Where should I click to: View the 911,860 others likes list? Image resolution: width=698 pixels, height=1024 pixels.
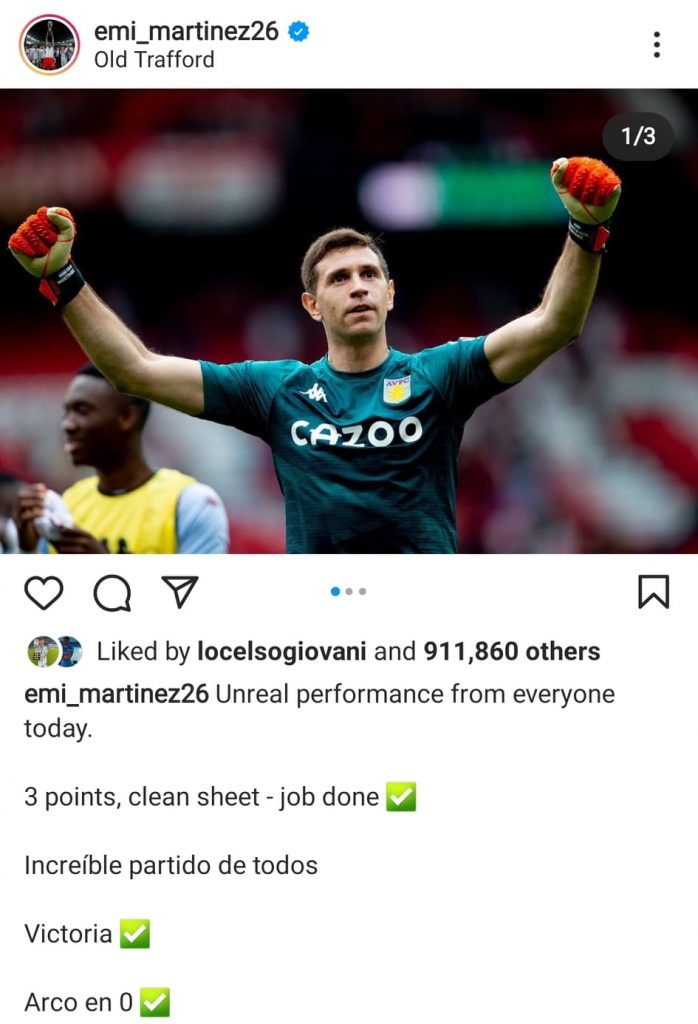pos(512,651)
